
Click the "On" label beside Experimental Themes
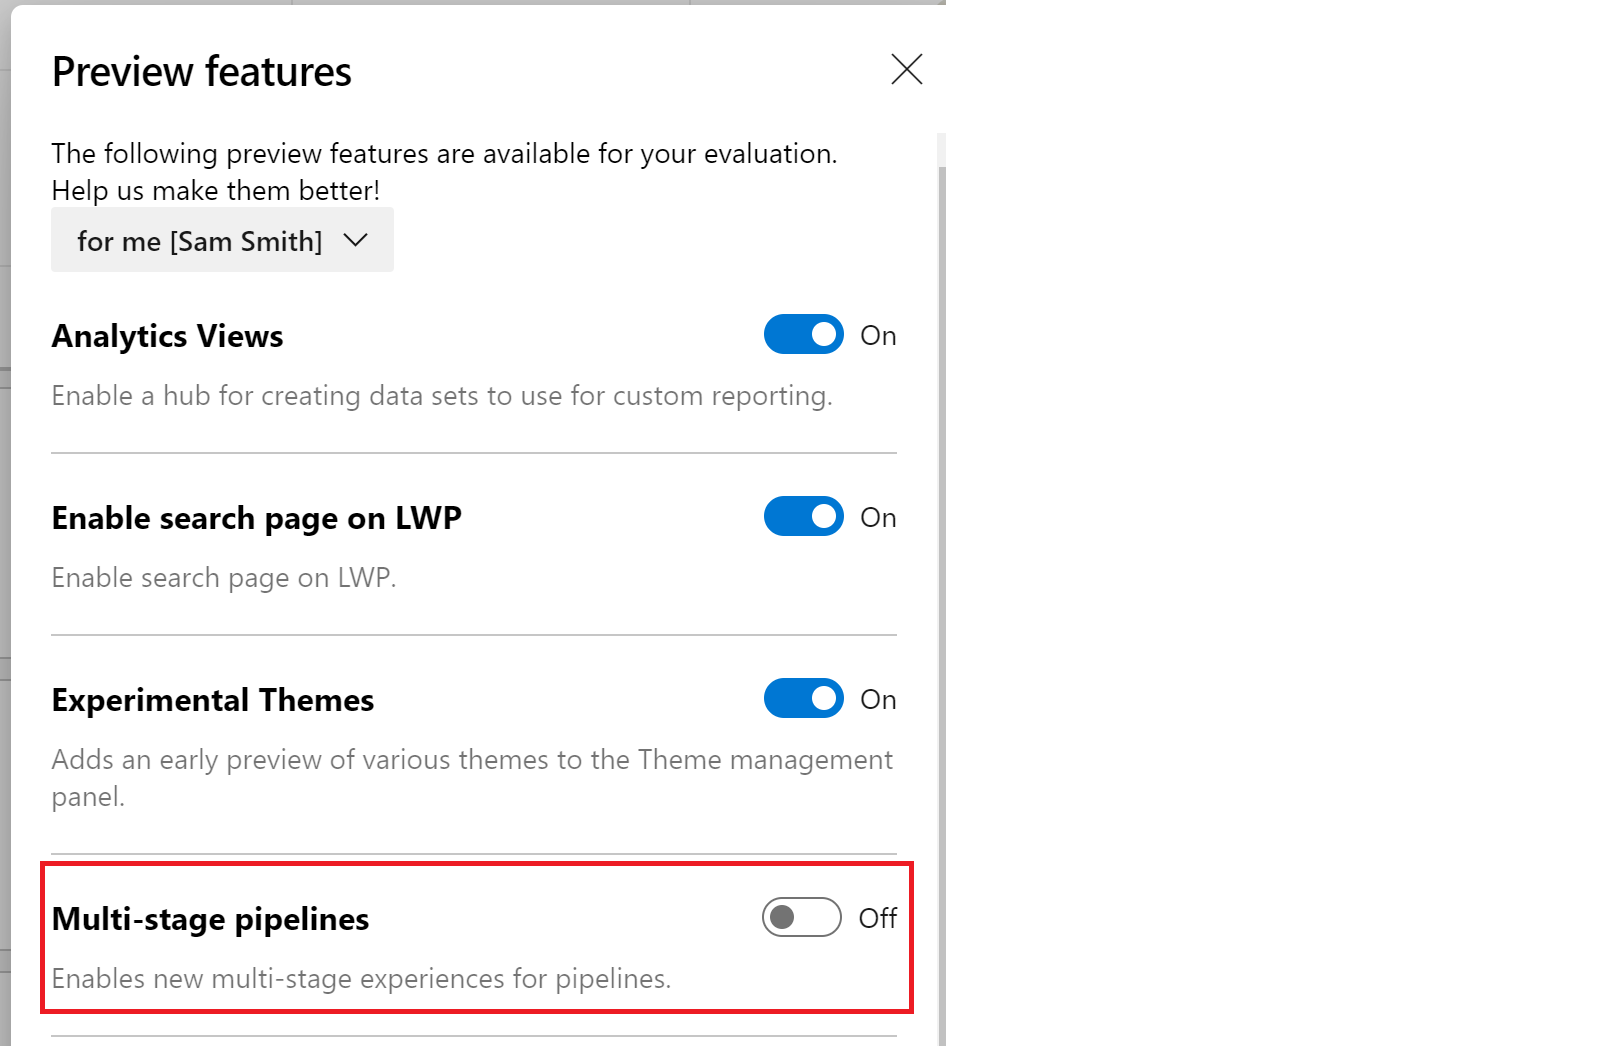point(878,700)
